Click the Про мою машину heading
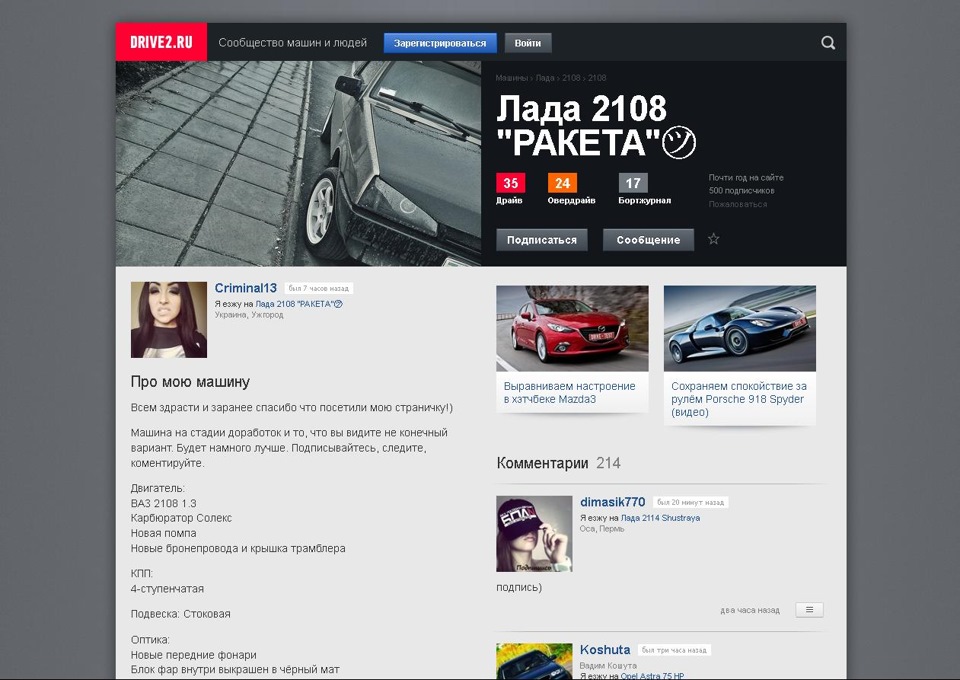The height and width of the screenshot is (680, 960). coord(190,382)
